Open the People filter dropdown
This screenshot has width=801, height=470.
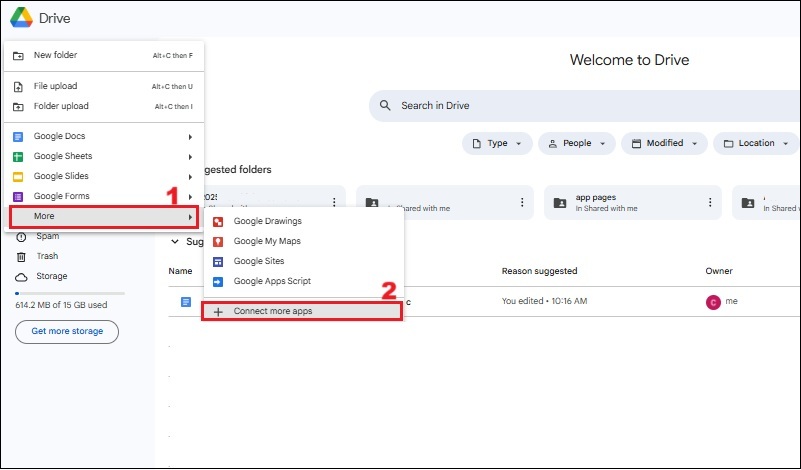577,144
